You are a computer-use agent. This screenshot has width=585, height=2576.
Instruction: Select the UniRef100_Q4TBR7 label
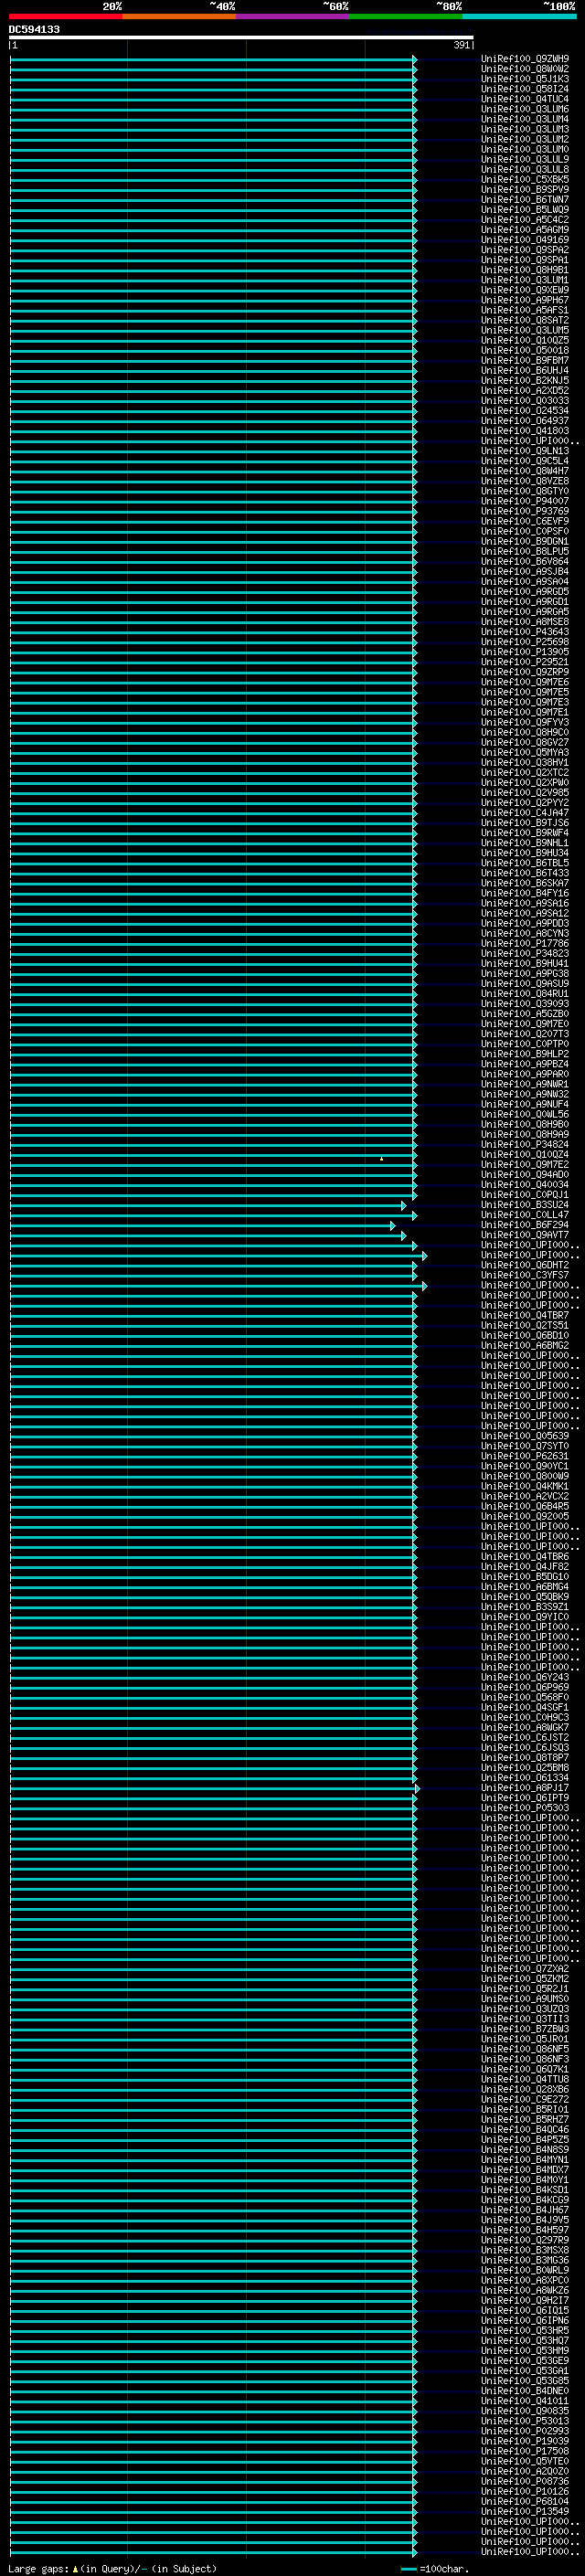coord(525,1315)
